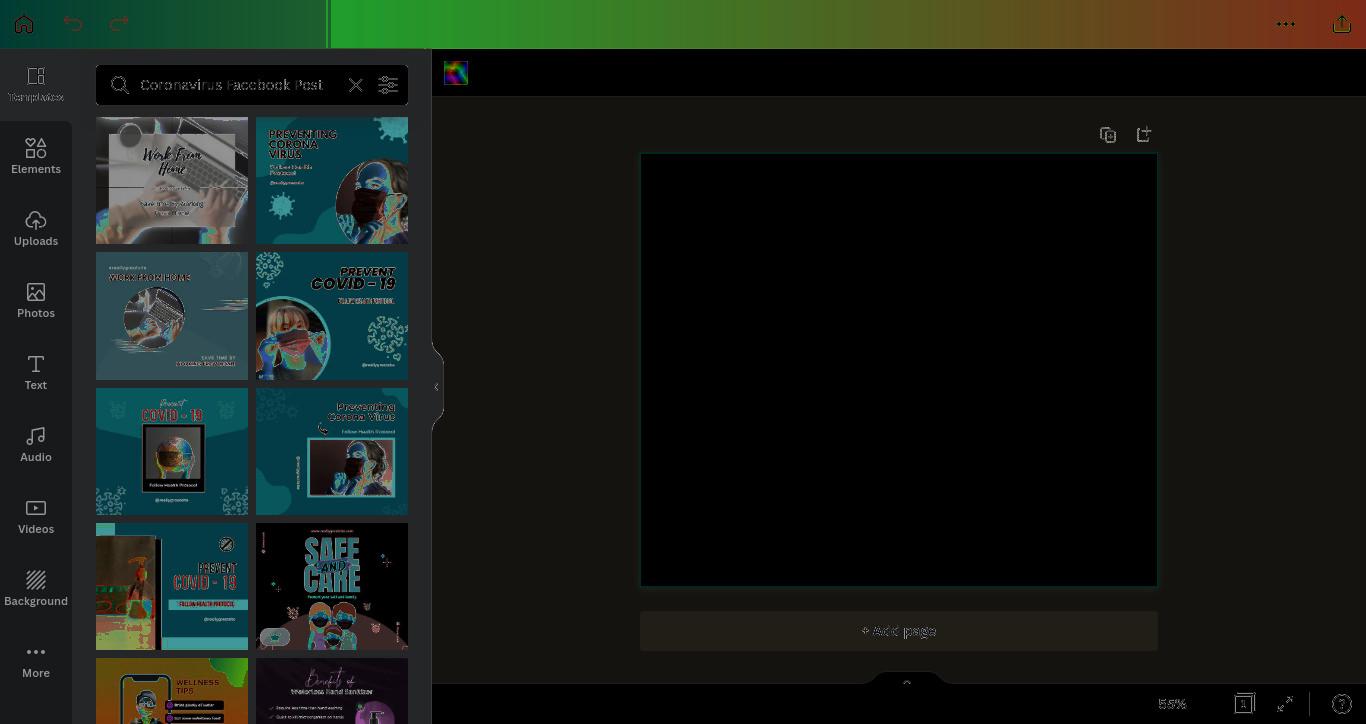Click the Coronavirus Facebook Post search field
This screenshot has width=1366, height=724.
231,85
